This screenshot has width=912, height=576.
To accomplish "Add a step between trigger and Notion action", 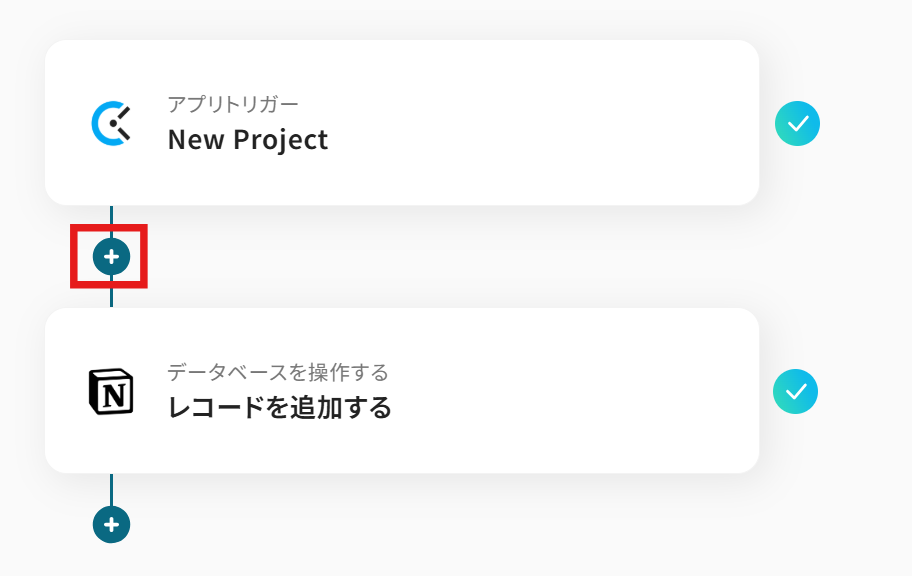I will pos(111,257).
